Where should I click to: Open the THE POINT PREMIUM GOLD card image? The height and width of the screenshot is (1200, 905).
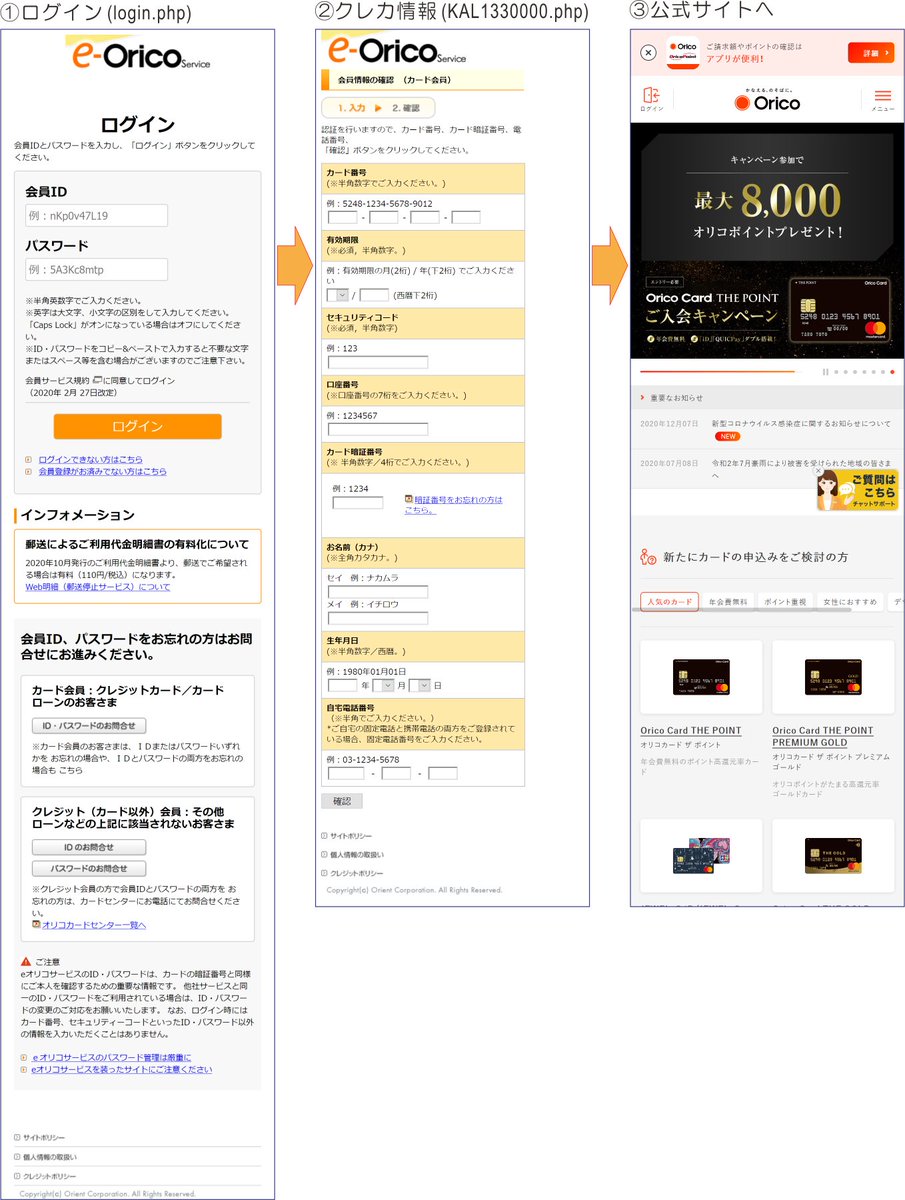click(833, 676)
